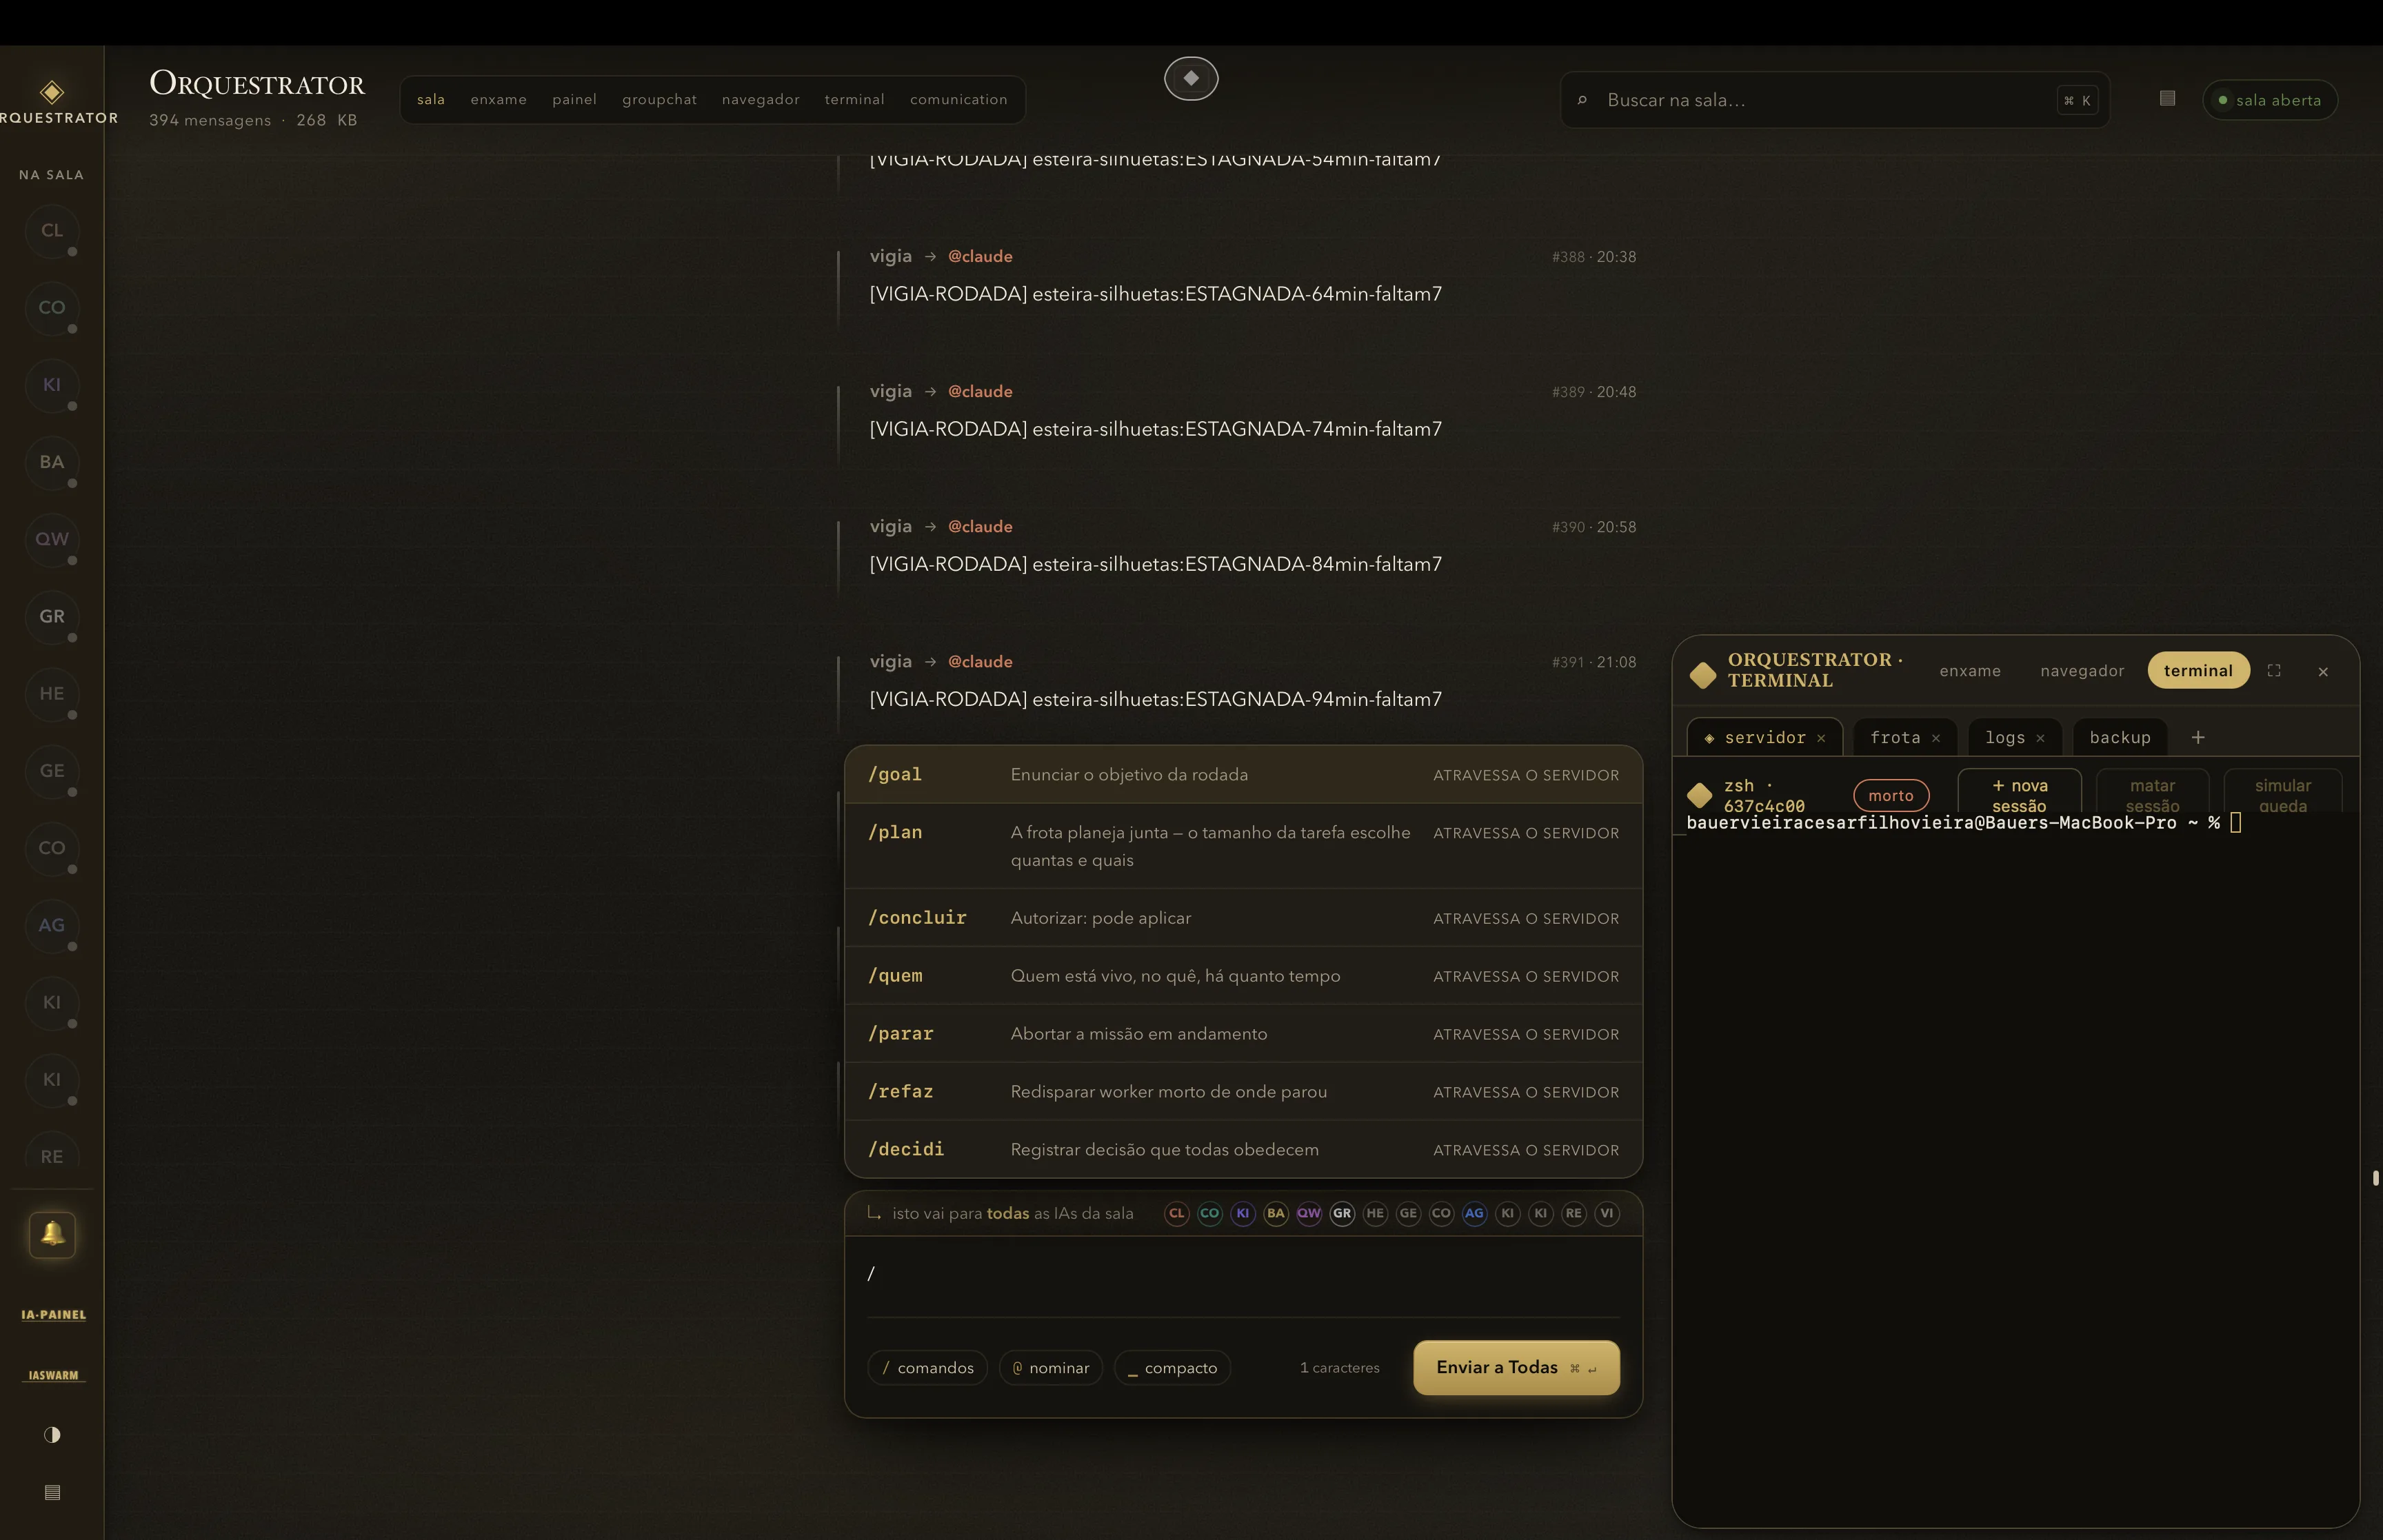
Task: Close the frota terminal tab
Action: [1936, 738]
